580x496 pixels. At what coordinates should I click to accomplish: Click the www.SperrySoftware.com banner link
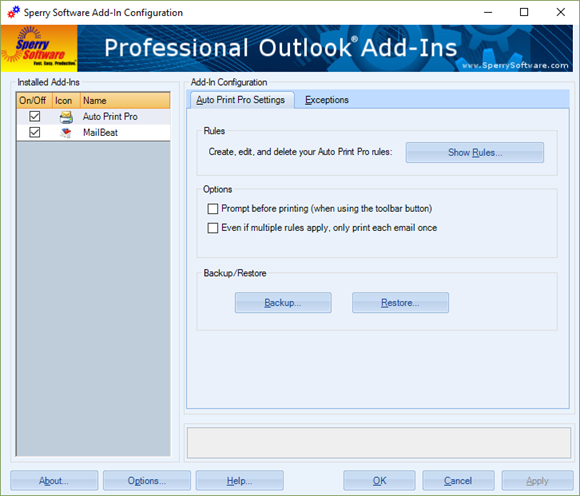(515, 65)
